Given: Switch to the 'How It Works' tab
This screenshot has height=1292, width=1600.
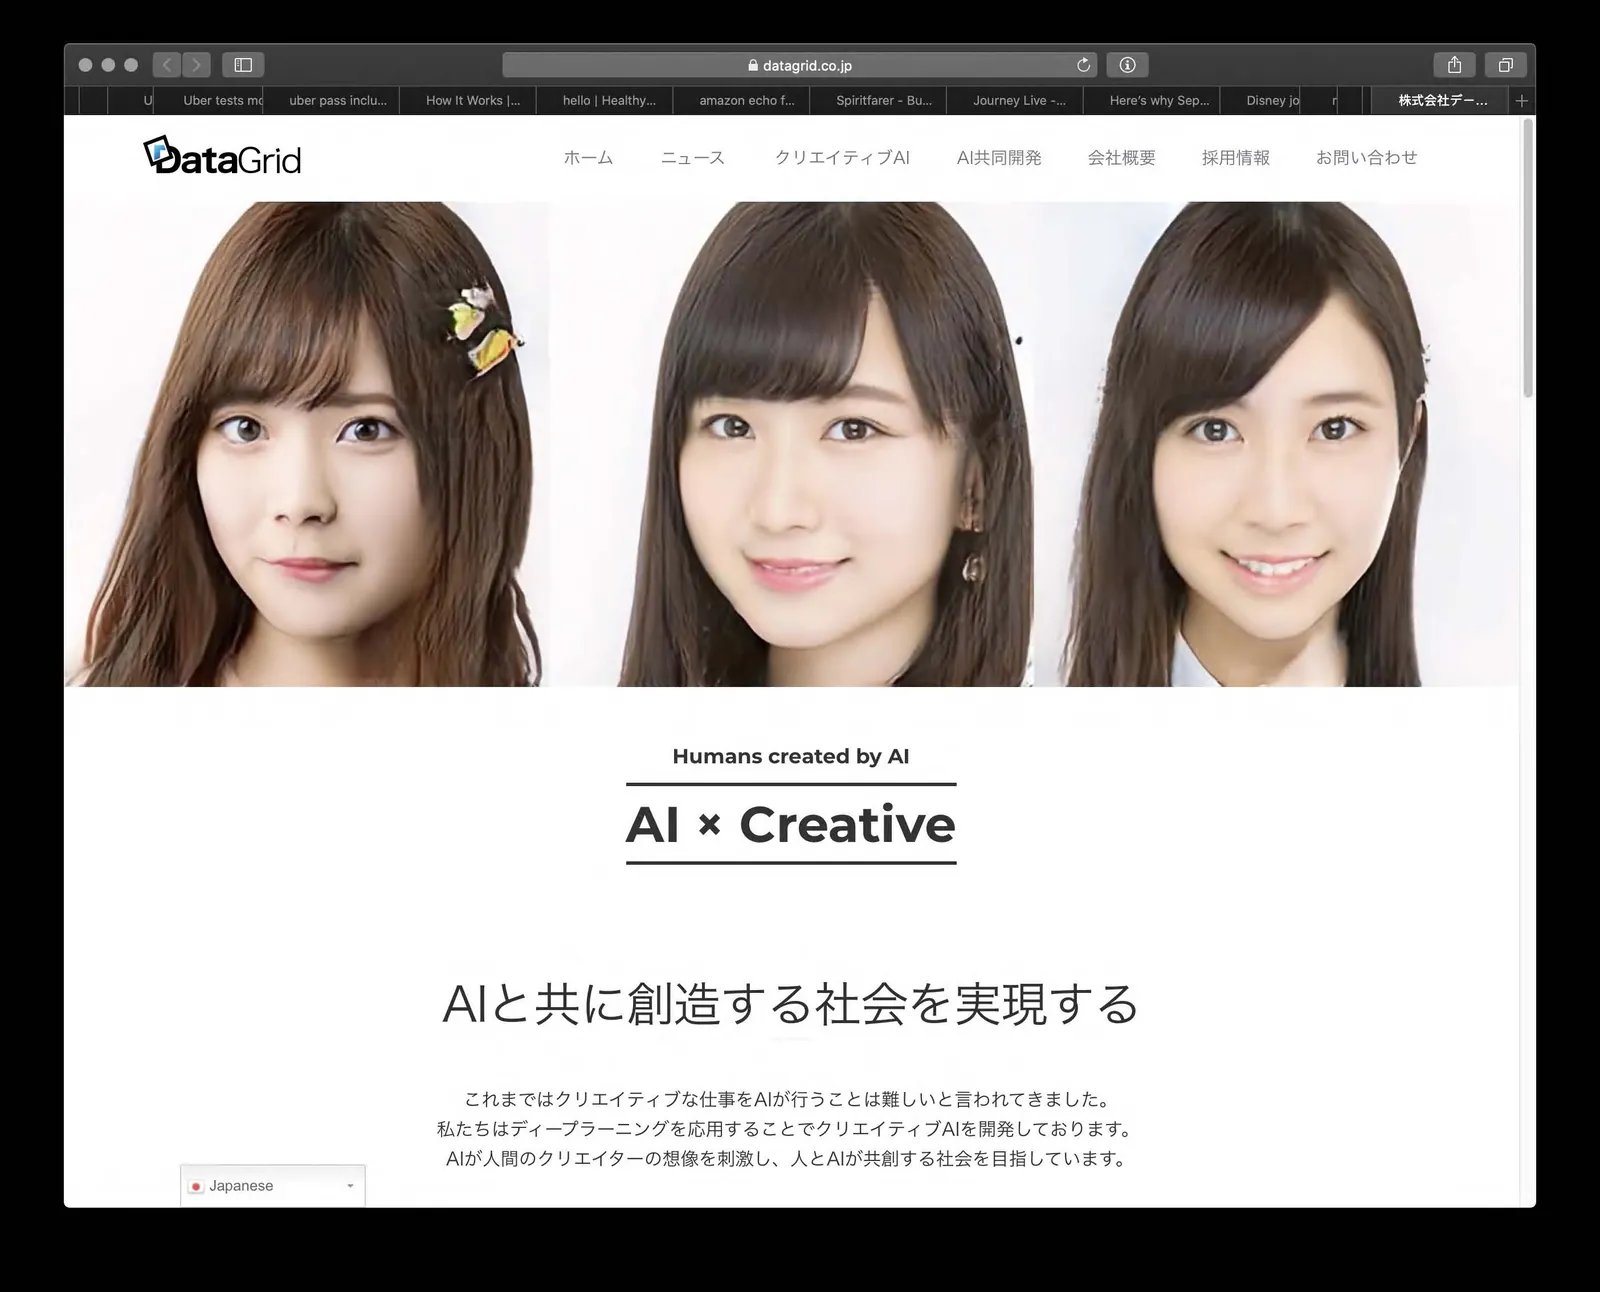Looking at the screenshot, I should (468, 100).
